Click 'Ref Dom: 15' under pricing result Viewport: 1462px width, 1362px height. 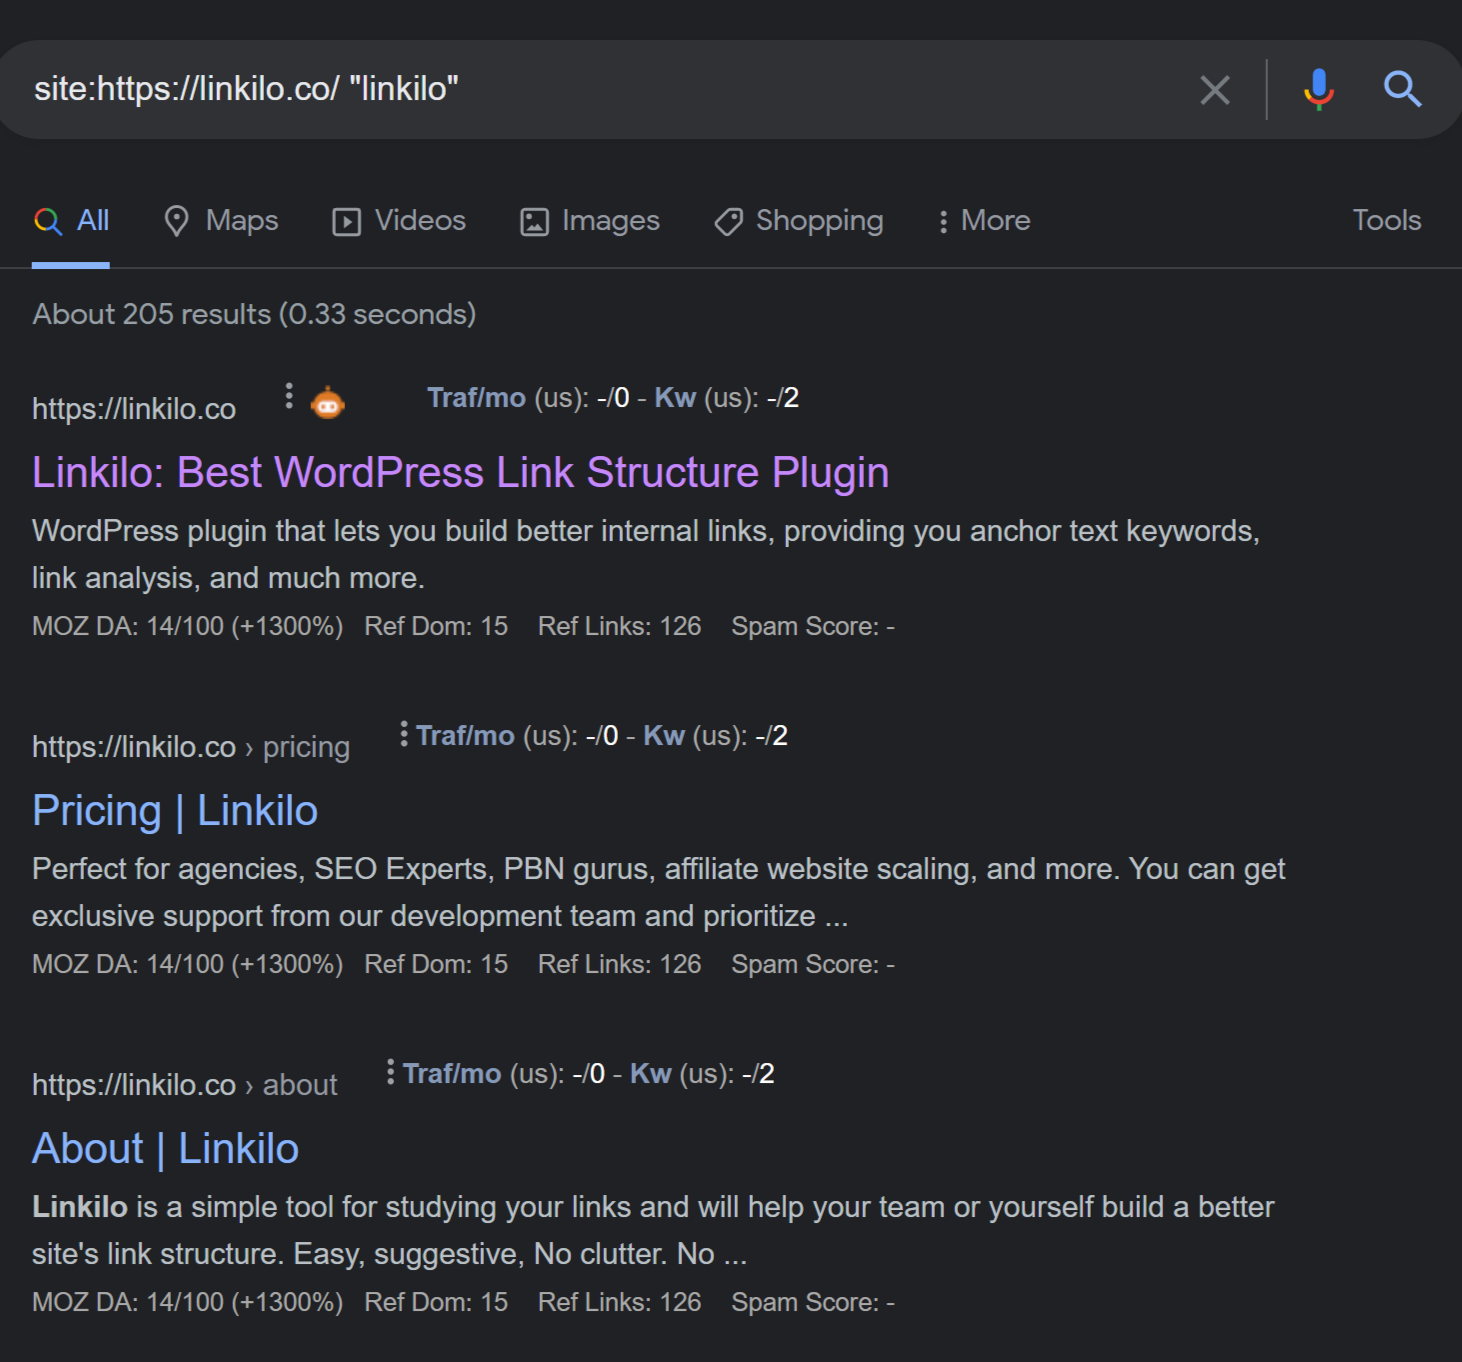(x=436, y=965)
